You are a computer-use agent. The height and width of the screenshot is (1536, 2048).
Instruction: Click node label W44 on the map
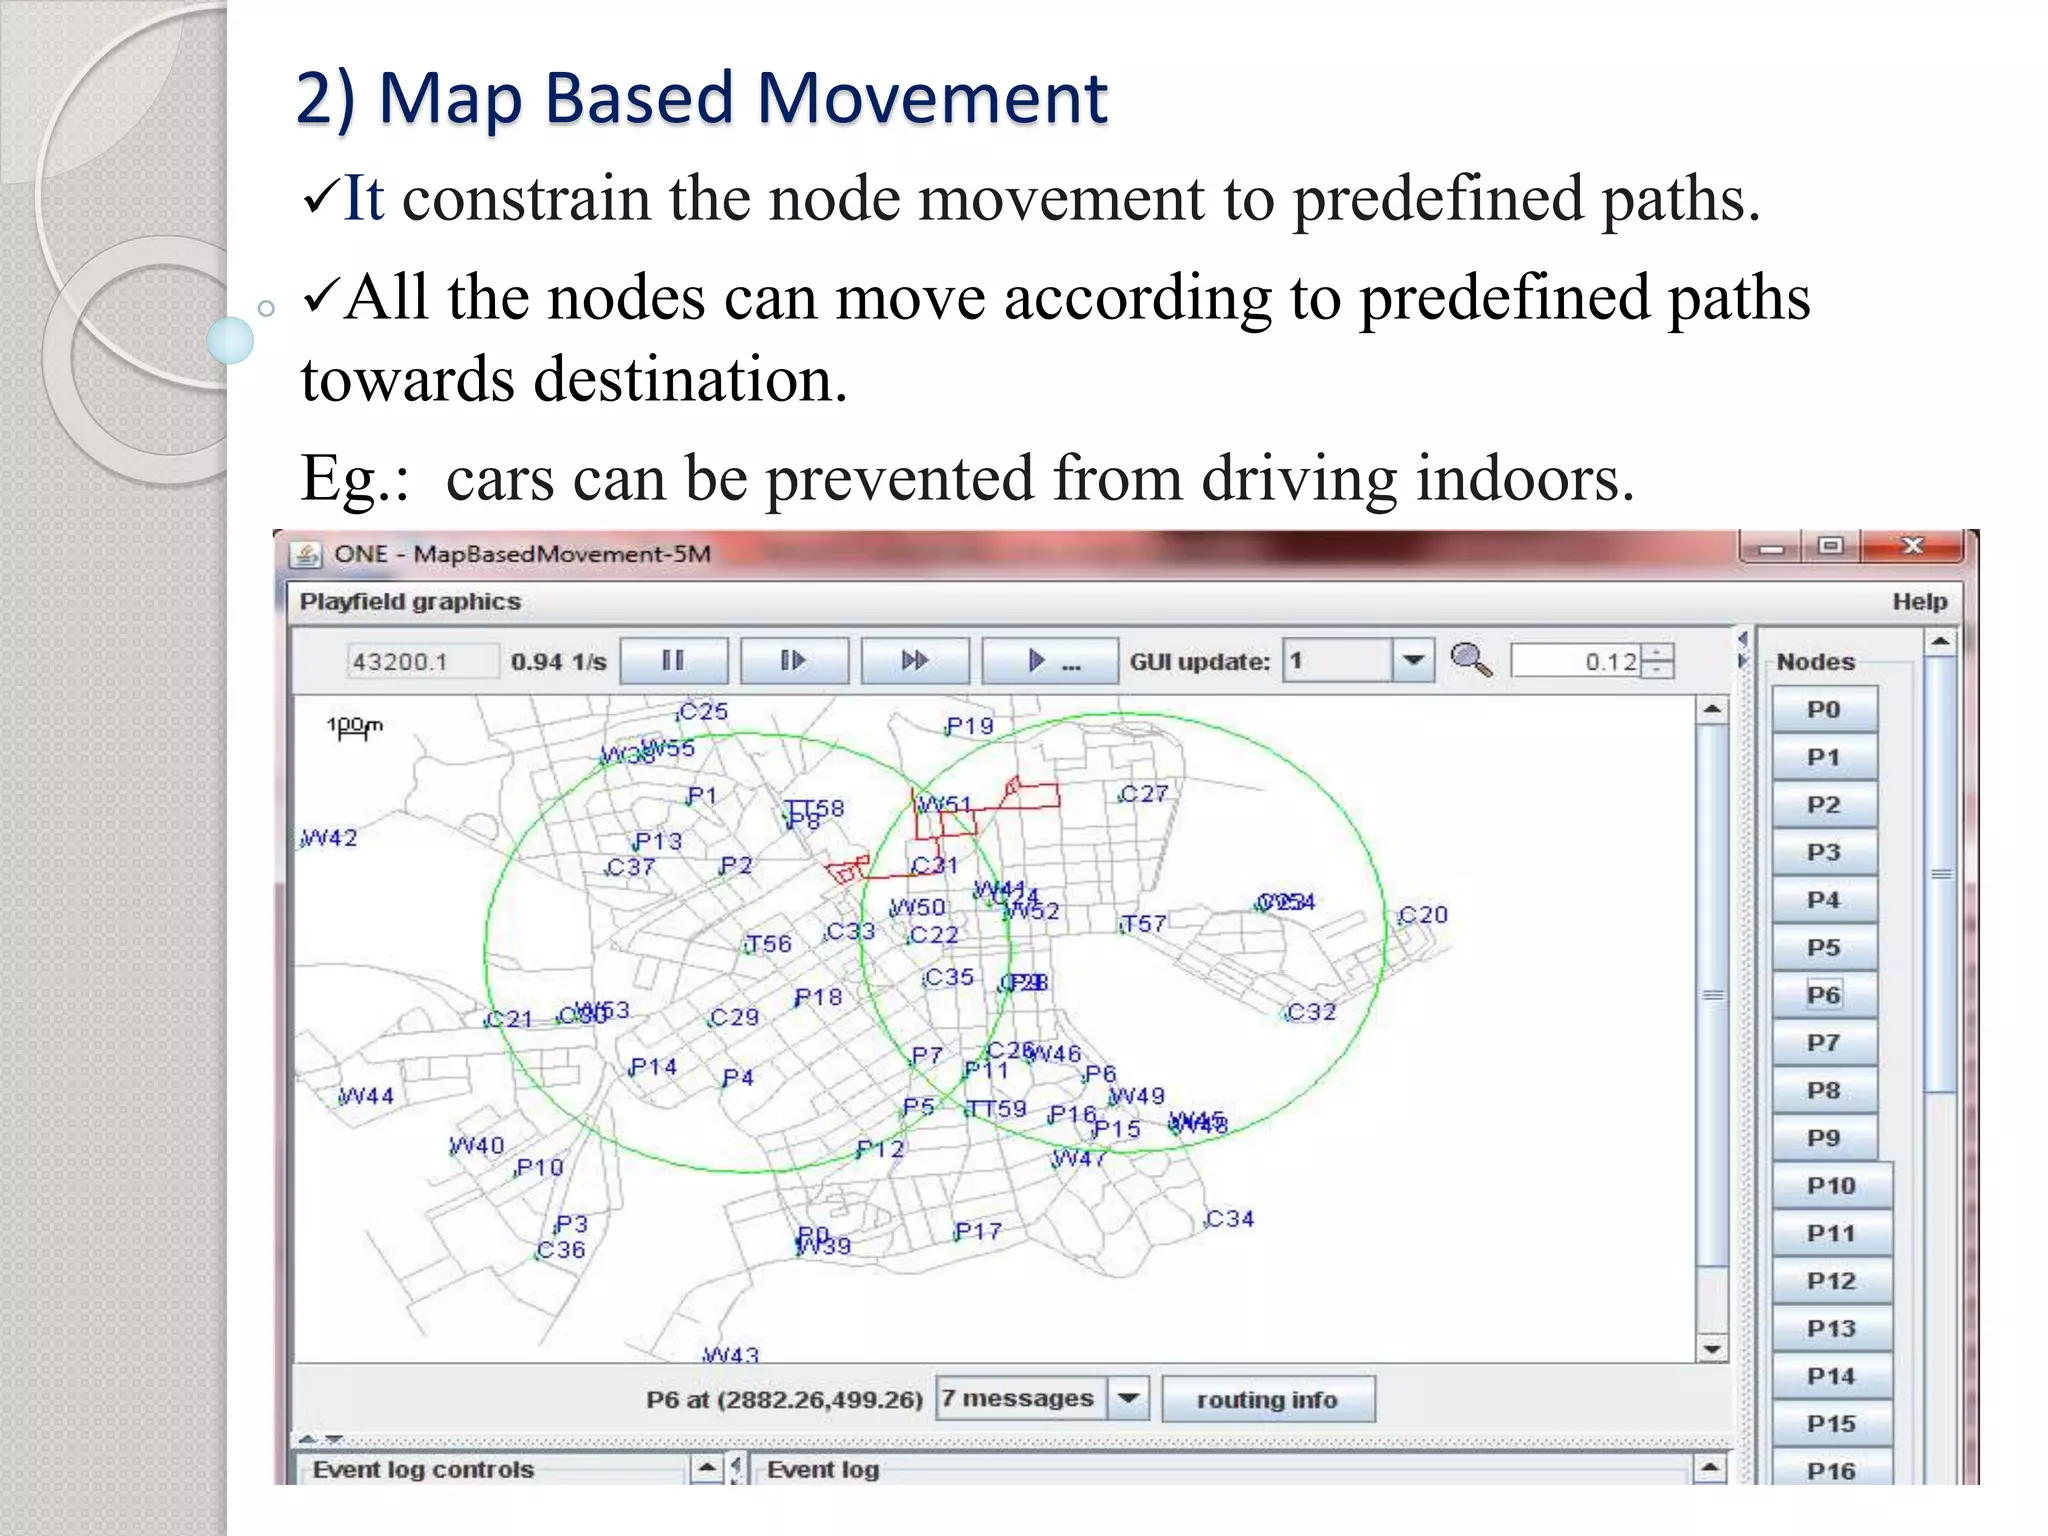click(x=367, y=1096)
